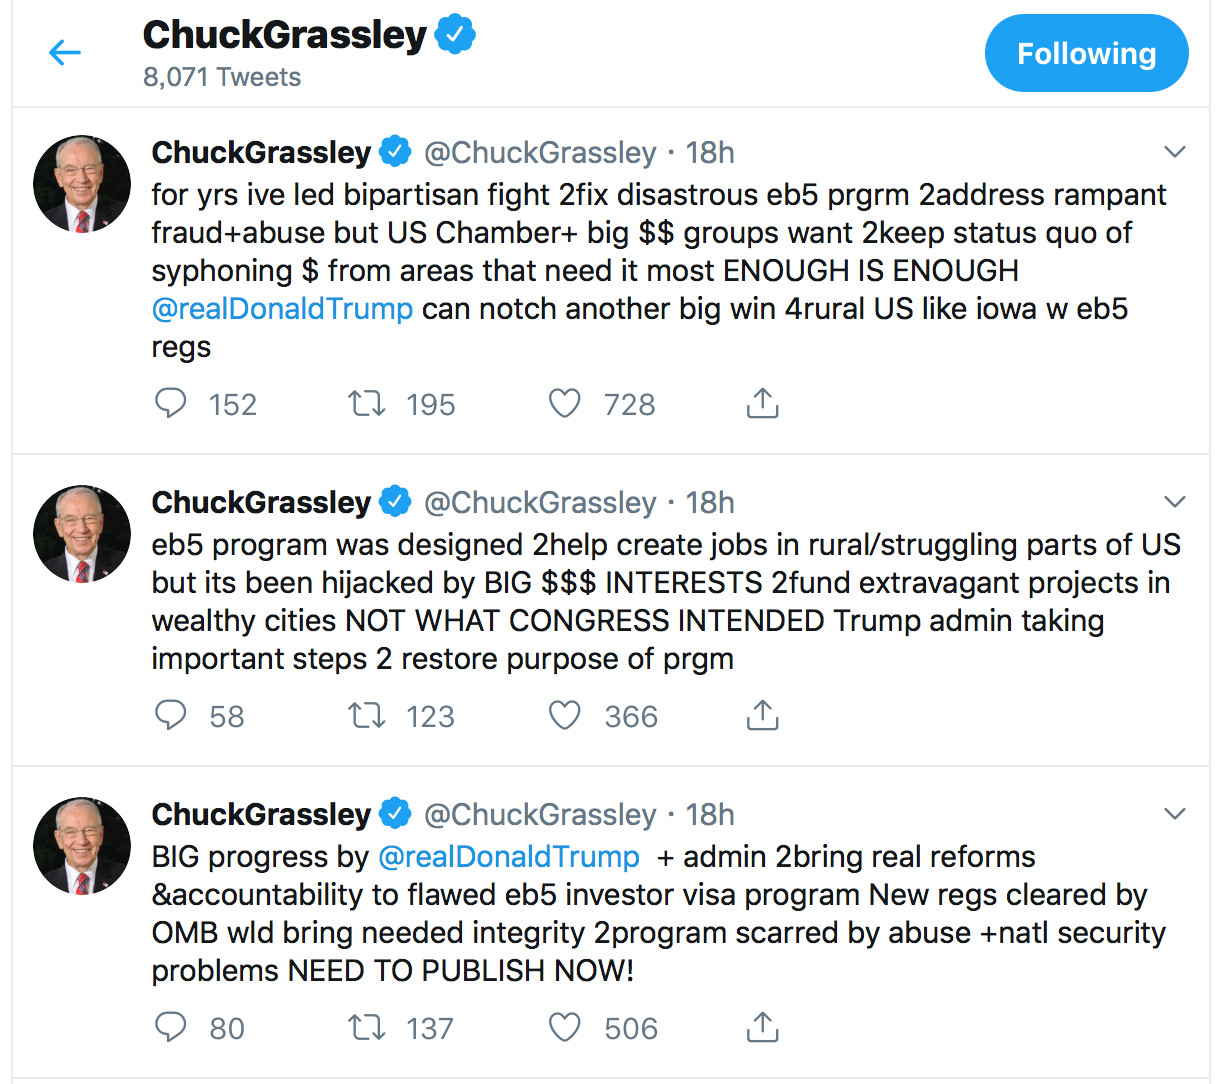The height and width of the screenshot is (1084, 1222).
Task: Share the third tweet about OMB regs
Action: pos(762,1027)
